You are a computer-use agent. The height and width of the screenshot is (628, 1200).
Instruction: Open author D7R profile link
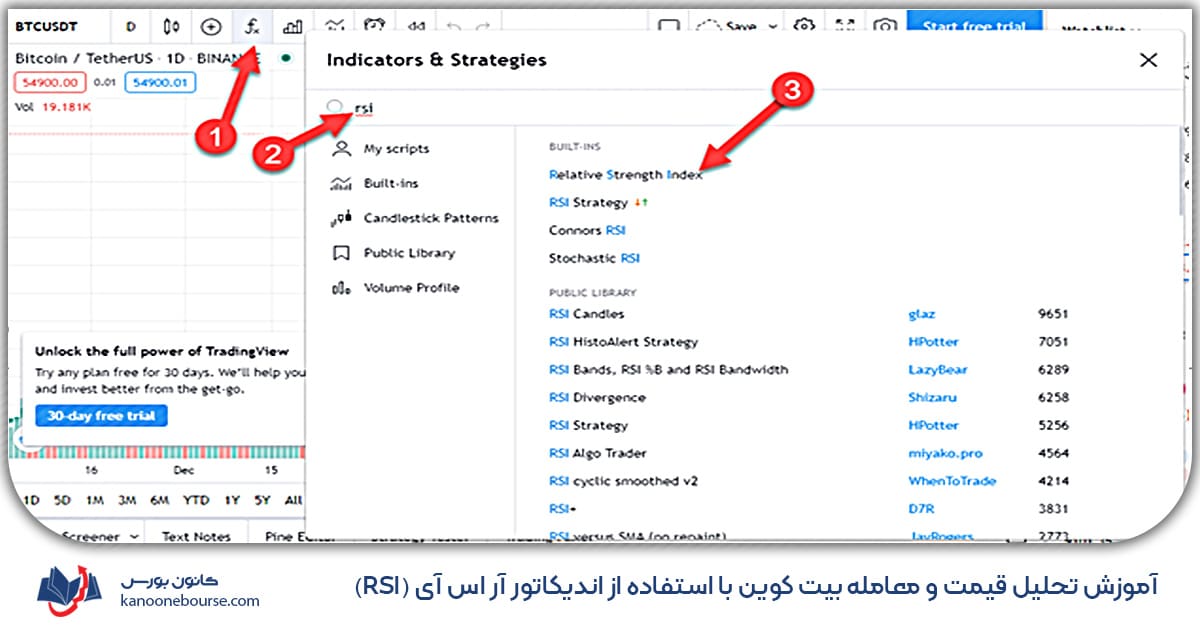coord(920,509)
